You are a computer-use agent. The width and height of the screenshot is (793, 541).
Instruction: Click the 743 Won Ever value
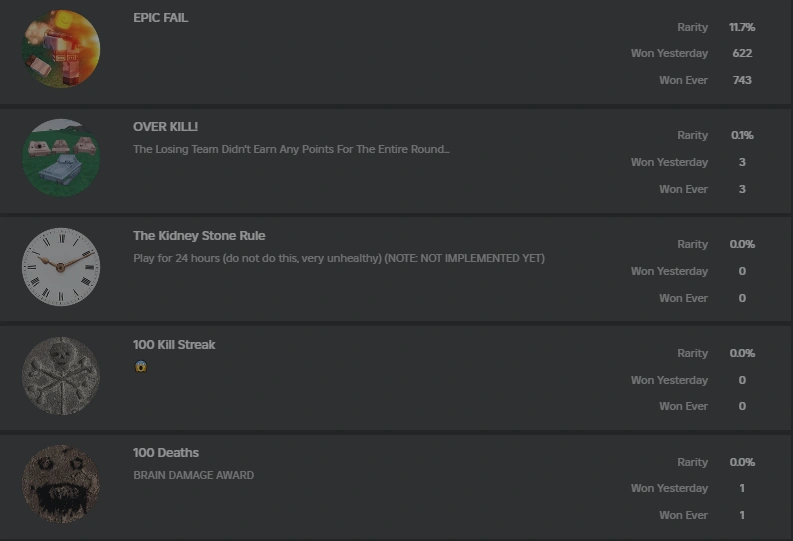point(742,80)
